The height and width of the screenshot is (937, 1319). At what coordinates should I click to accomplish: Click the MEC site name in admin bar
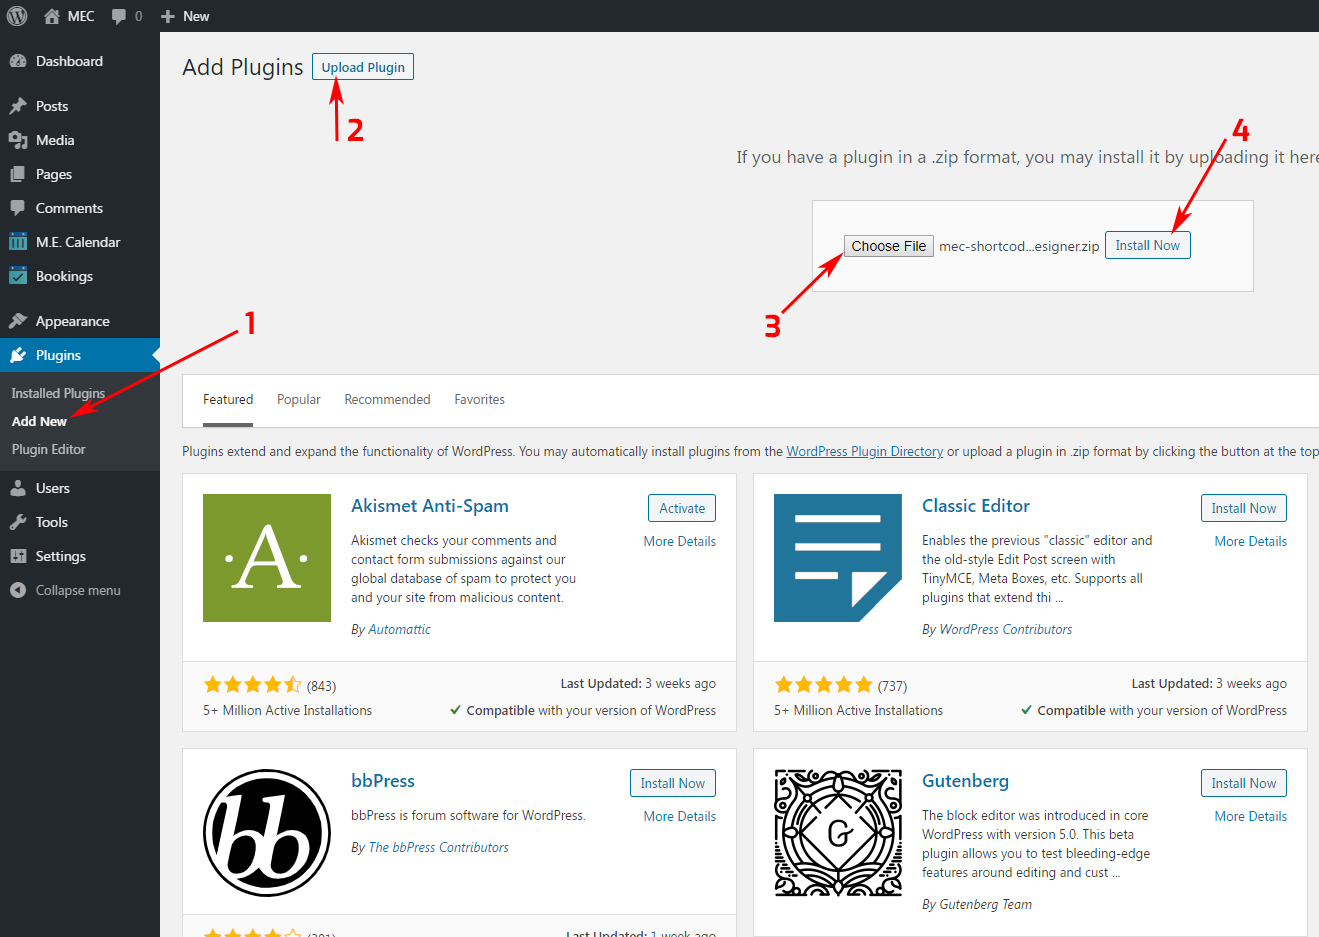pos(81,16)
